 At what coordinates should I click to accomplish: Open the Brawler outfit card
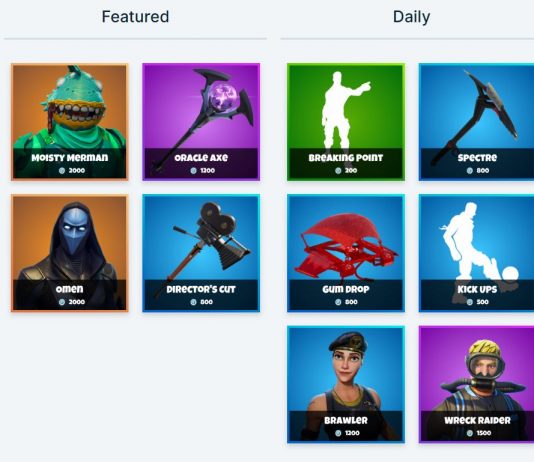tap(346, 385)
